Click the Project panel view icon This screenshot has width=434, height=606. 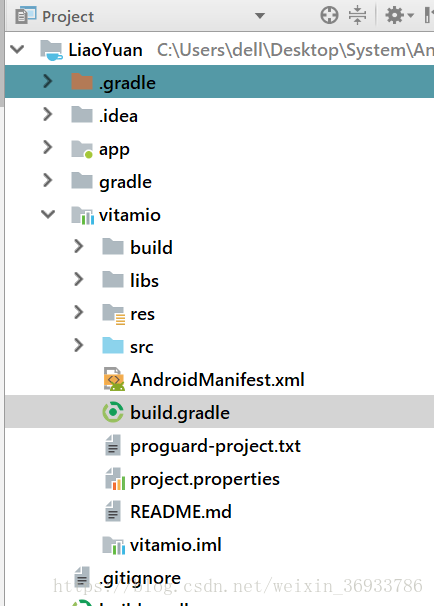pyautogui.click(x=25, y=16)
